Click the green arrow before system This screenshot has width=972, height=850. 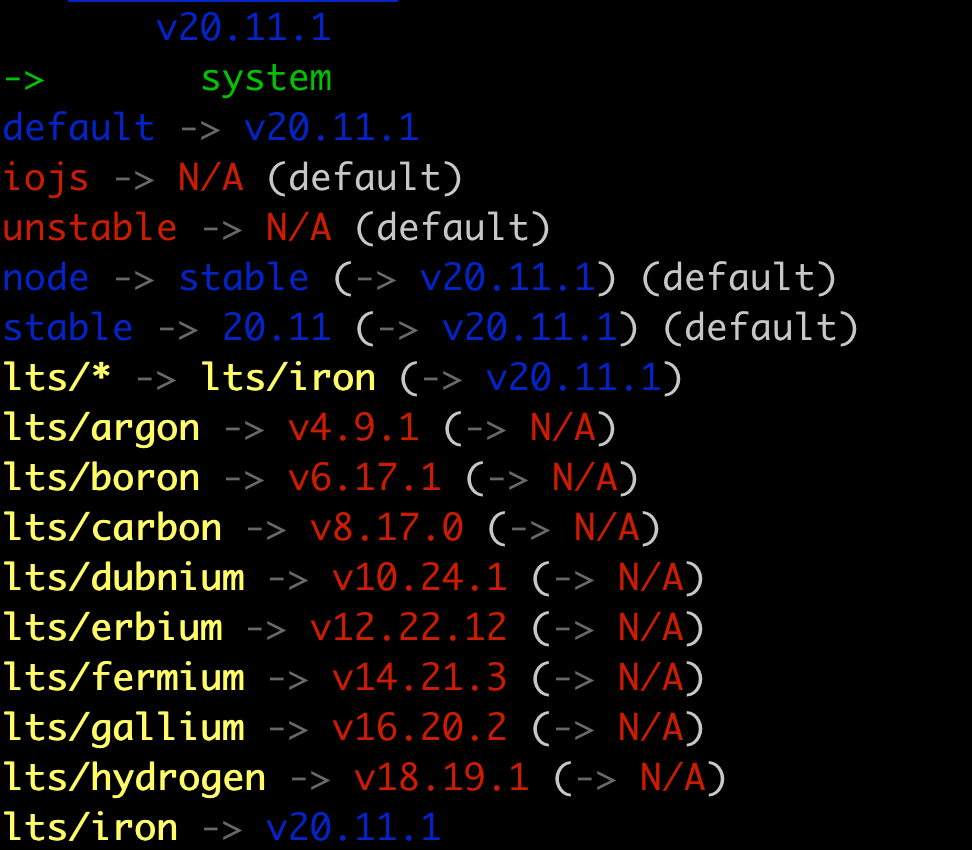[24, 78]
